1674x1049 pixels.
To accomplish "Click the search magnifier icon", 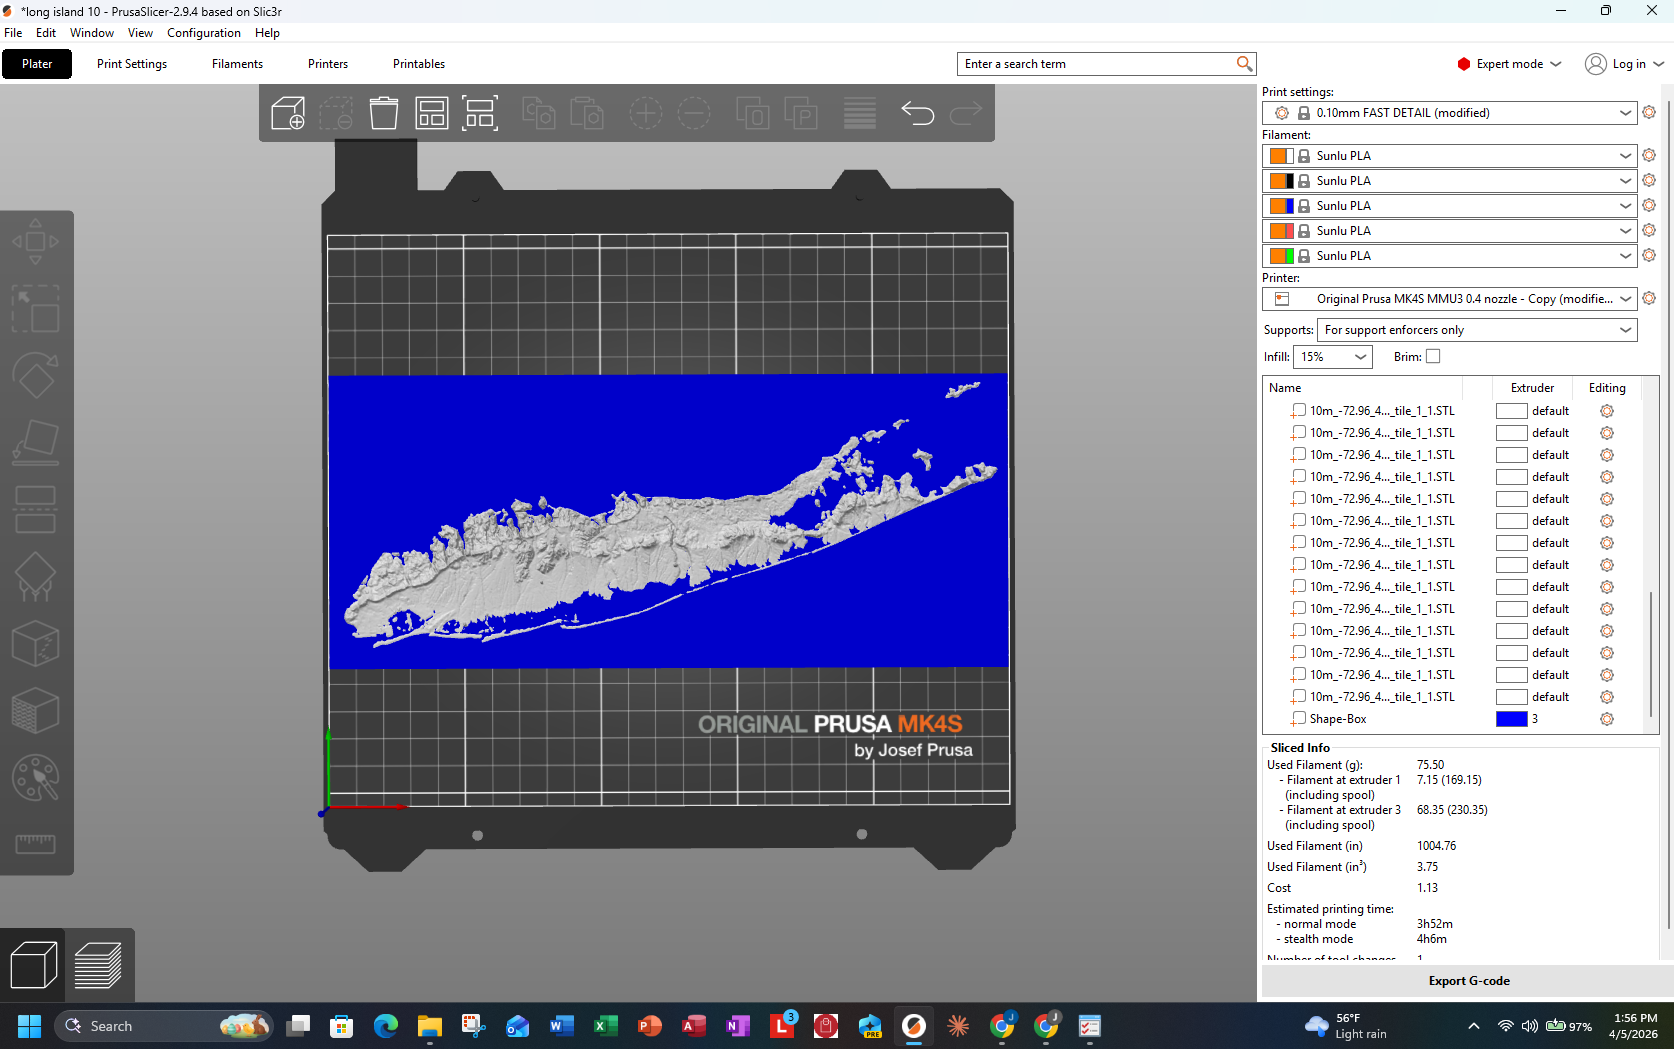I will [1244, 63].
